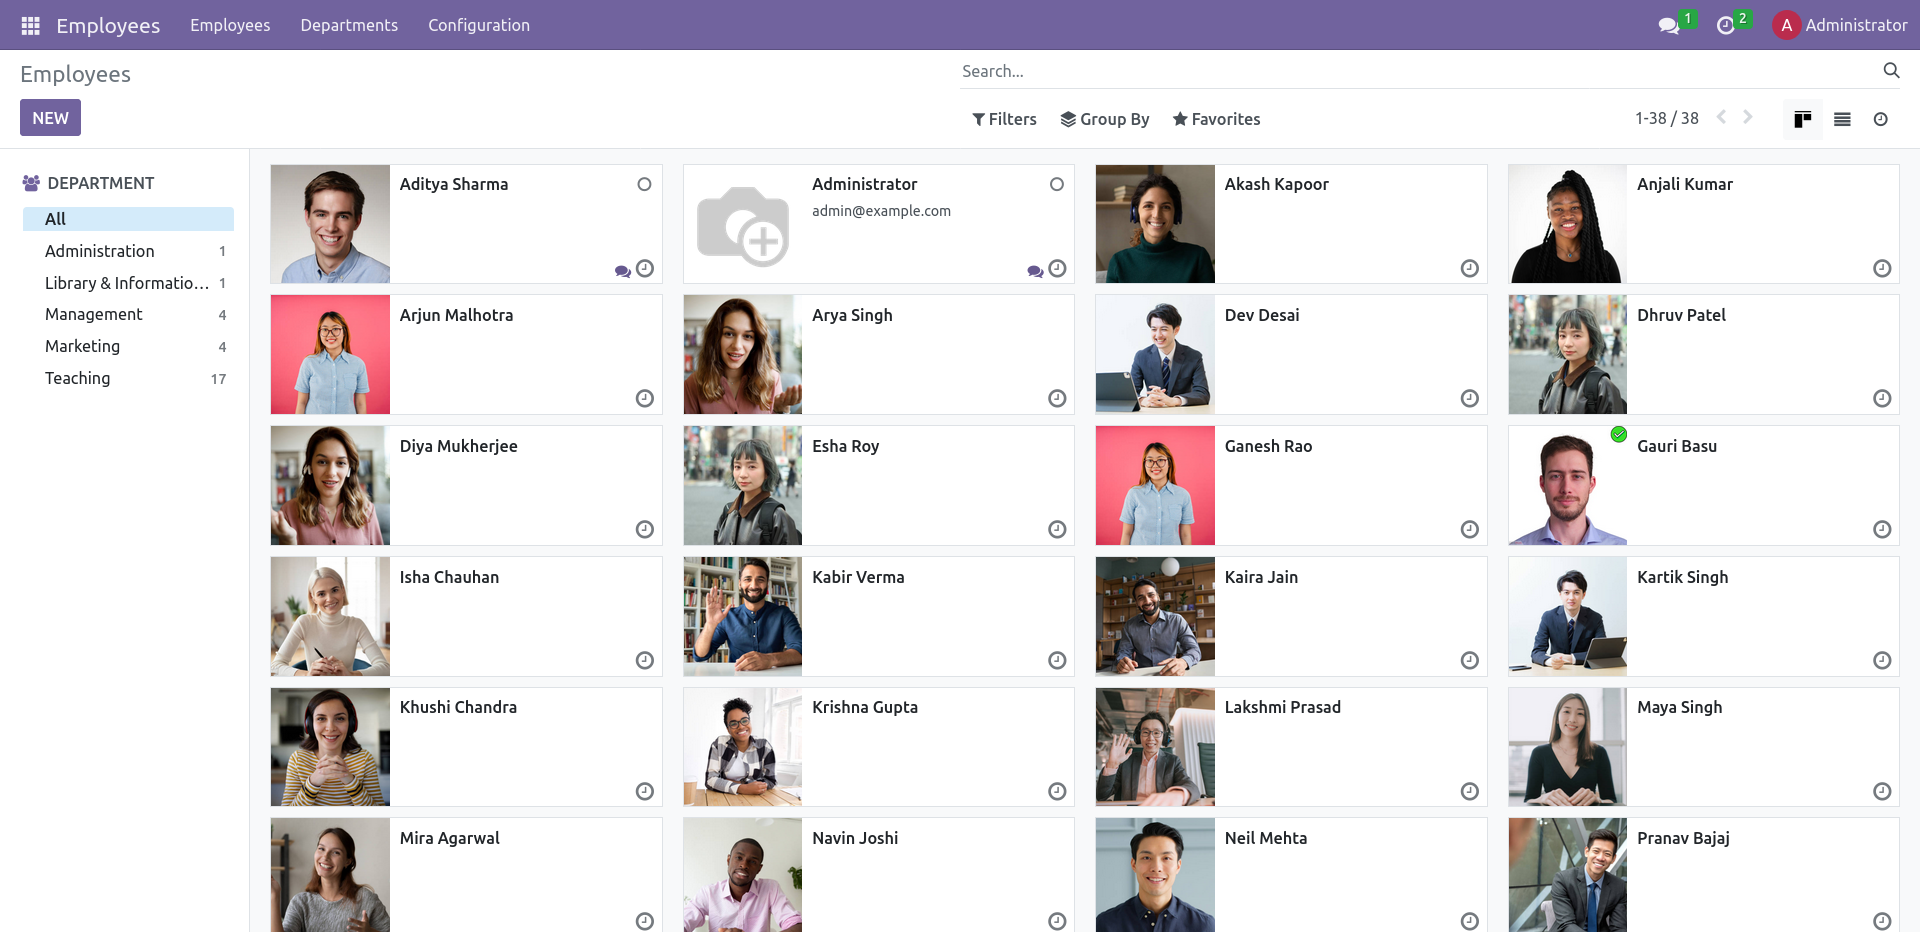Switch to activity view

click(1881, 119)
